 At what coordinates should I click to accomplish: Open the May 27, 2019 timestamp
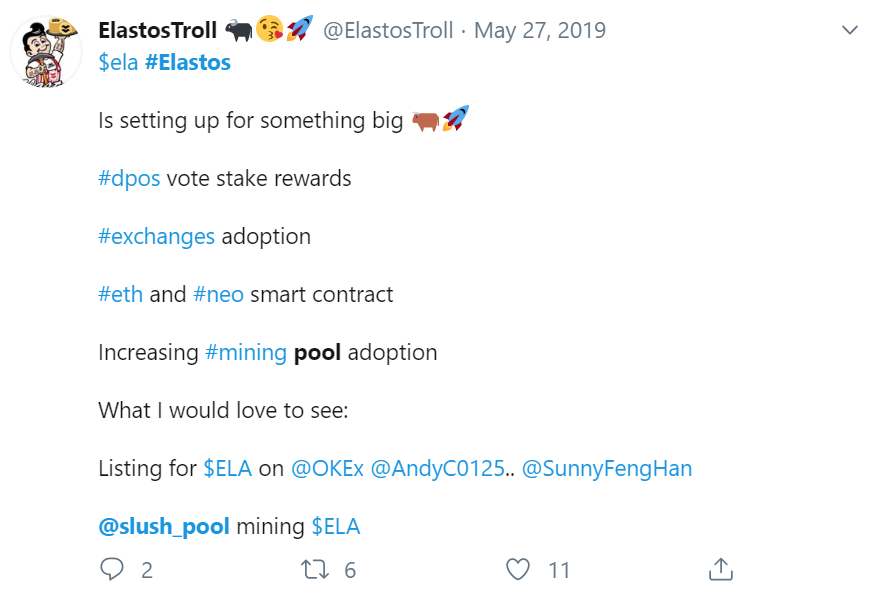pos(540,31)
